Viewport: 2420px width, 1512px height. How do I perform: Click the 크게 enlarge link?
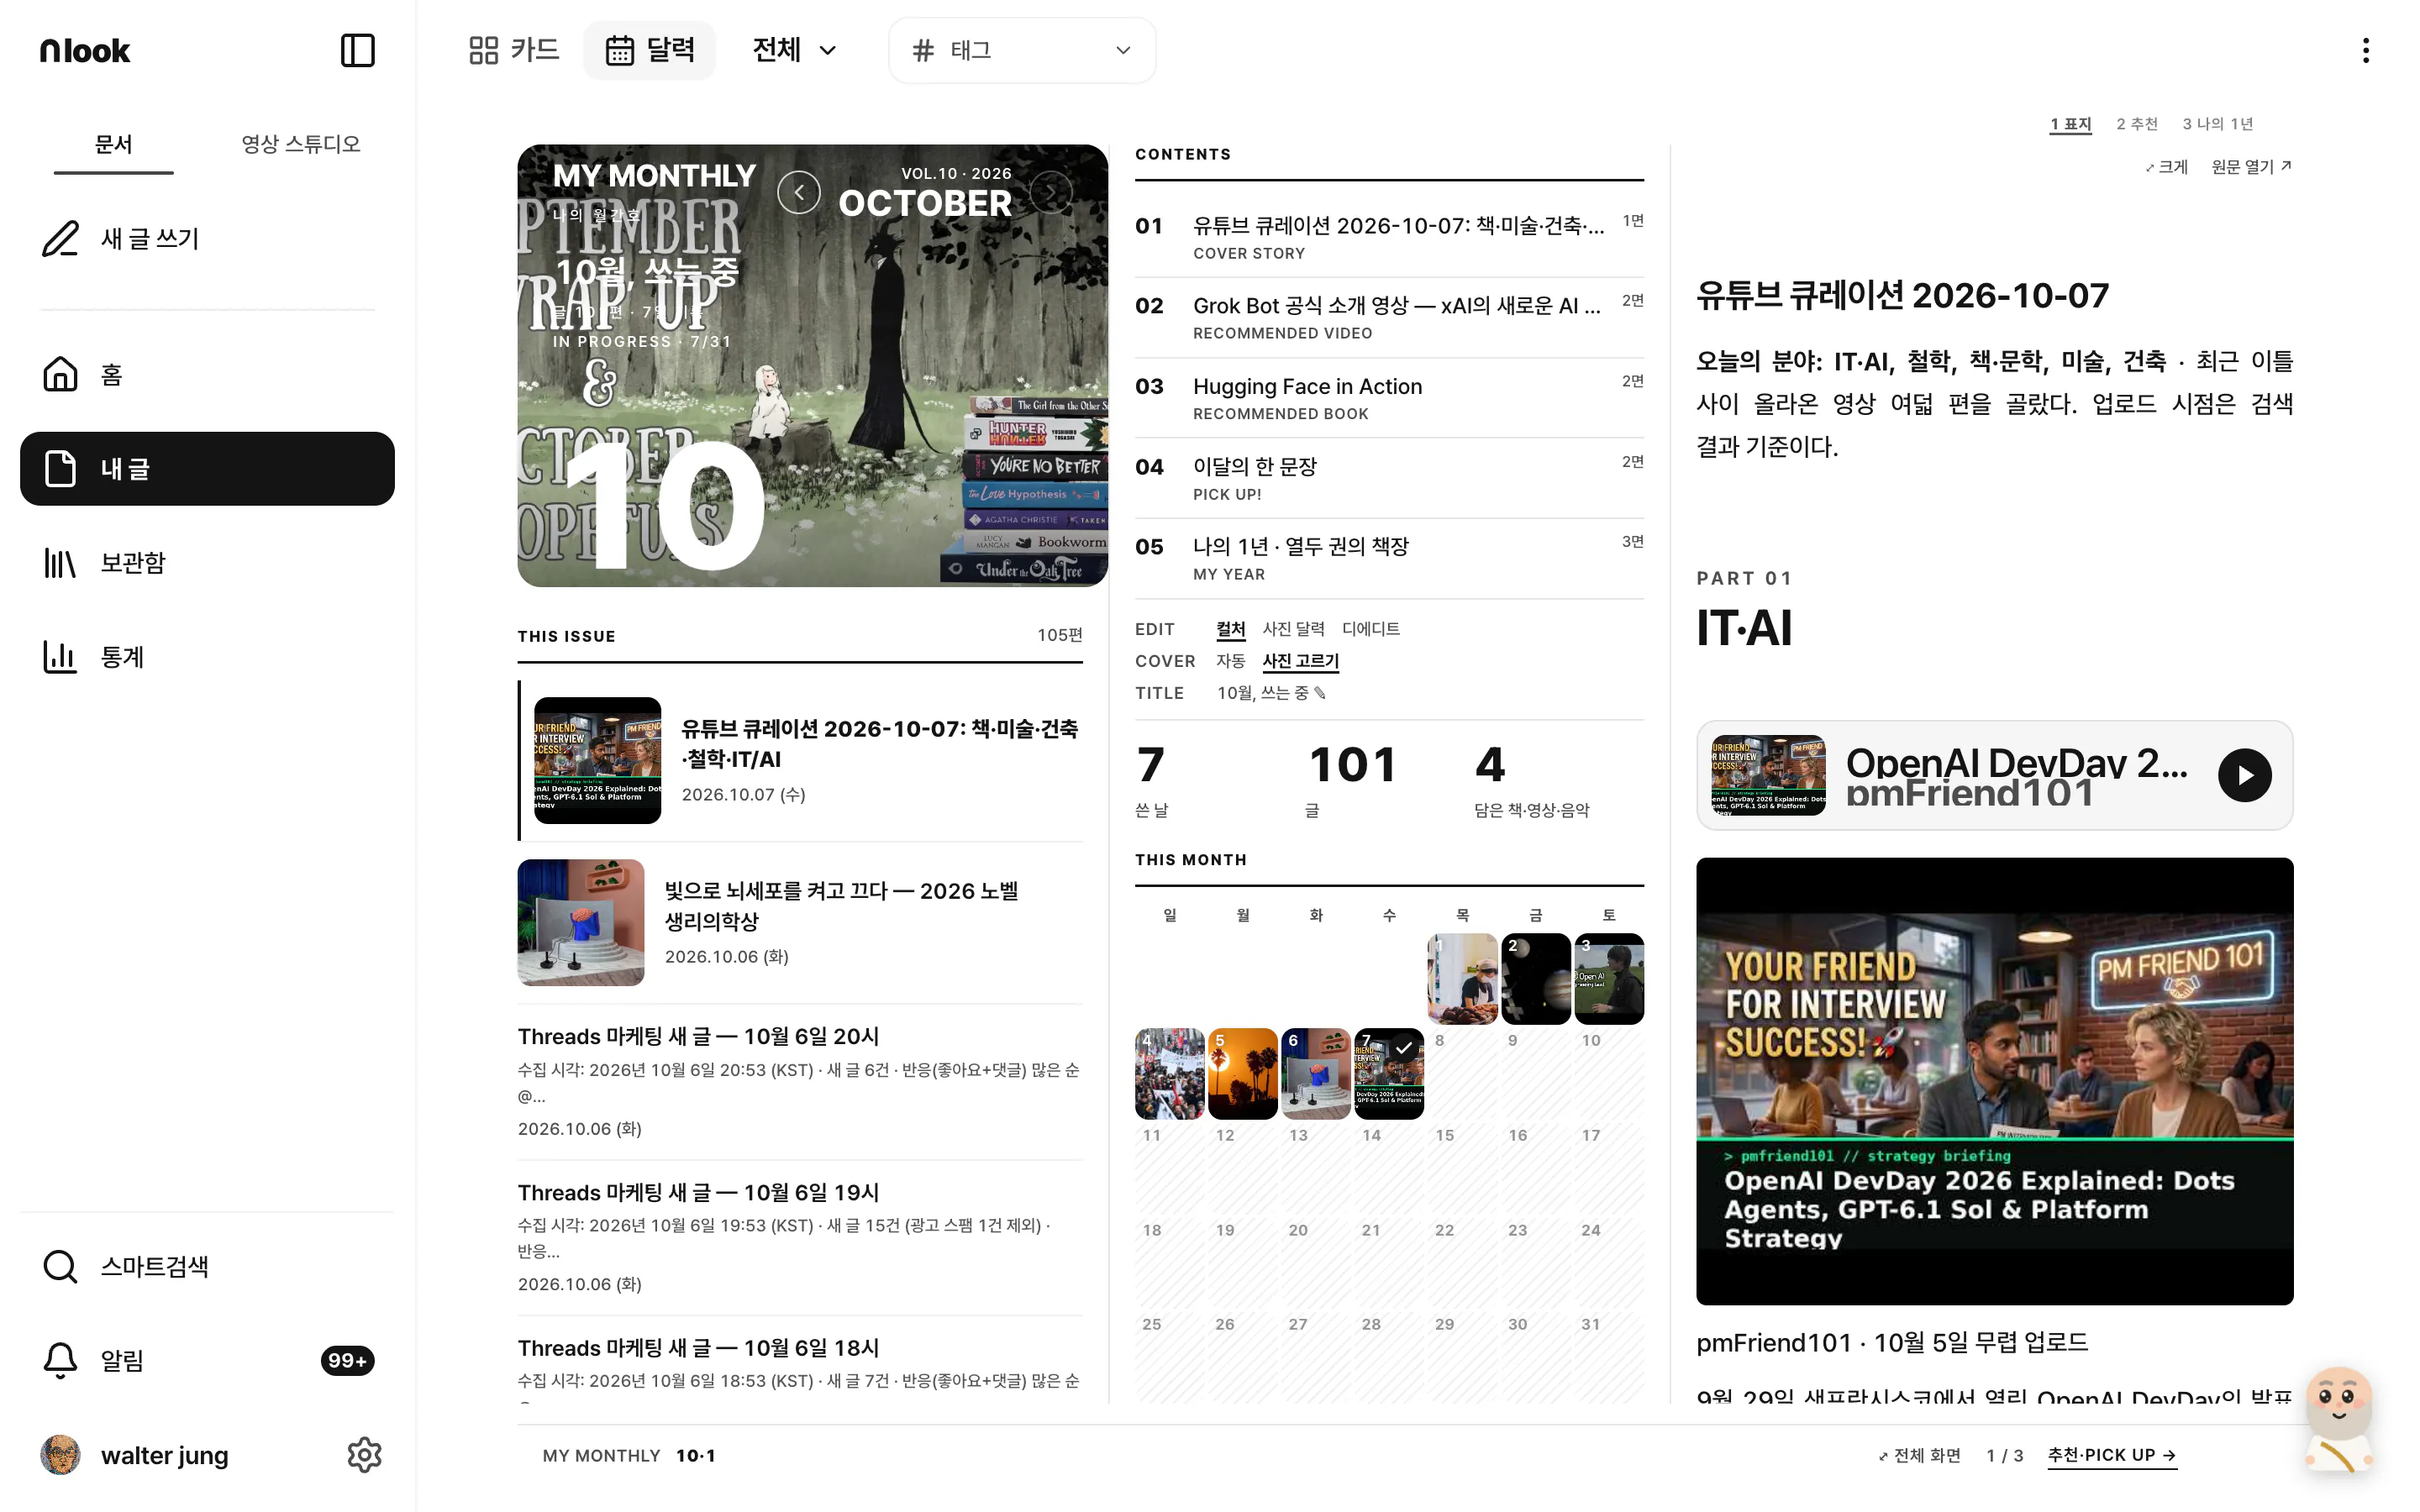(2166, 167)
